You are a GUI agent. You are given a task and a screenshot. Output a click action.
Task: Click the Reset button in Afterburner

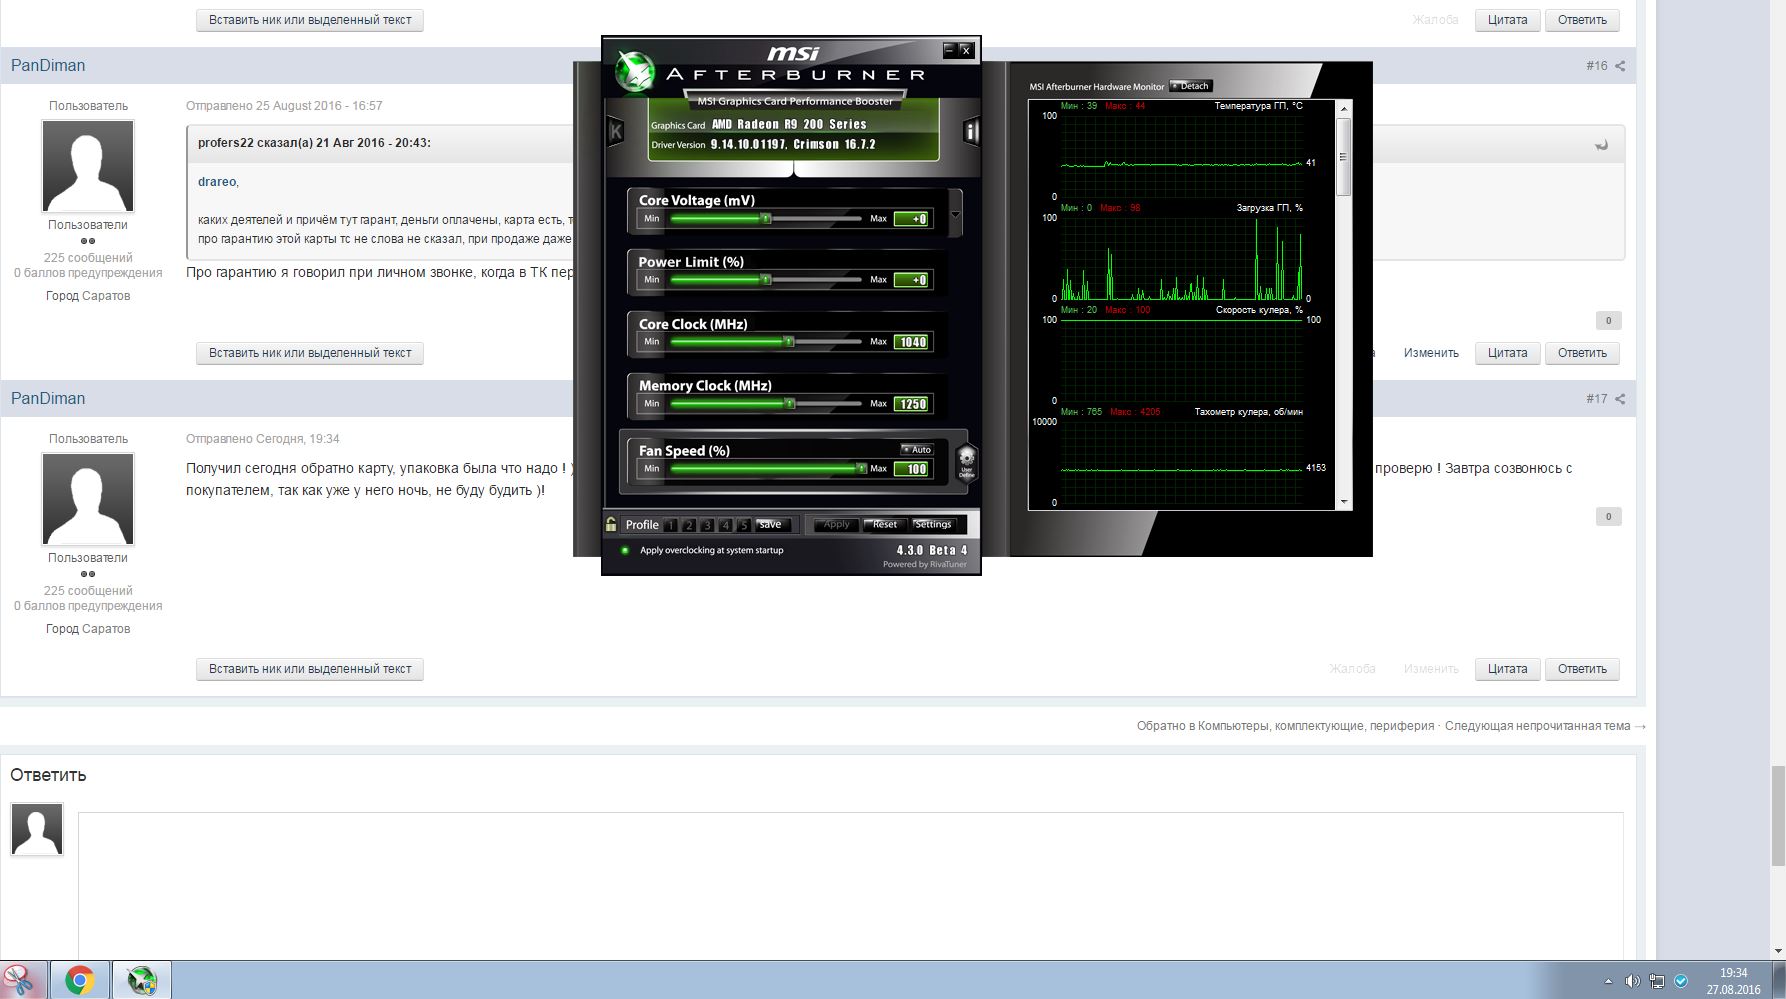(x=884, y=524)
